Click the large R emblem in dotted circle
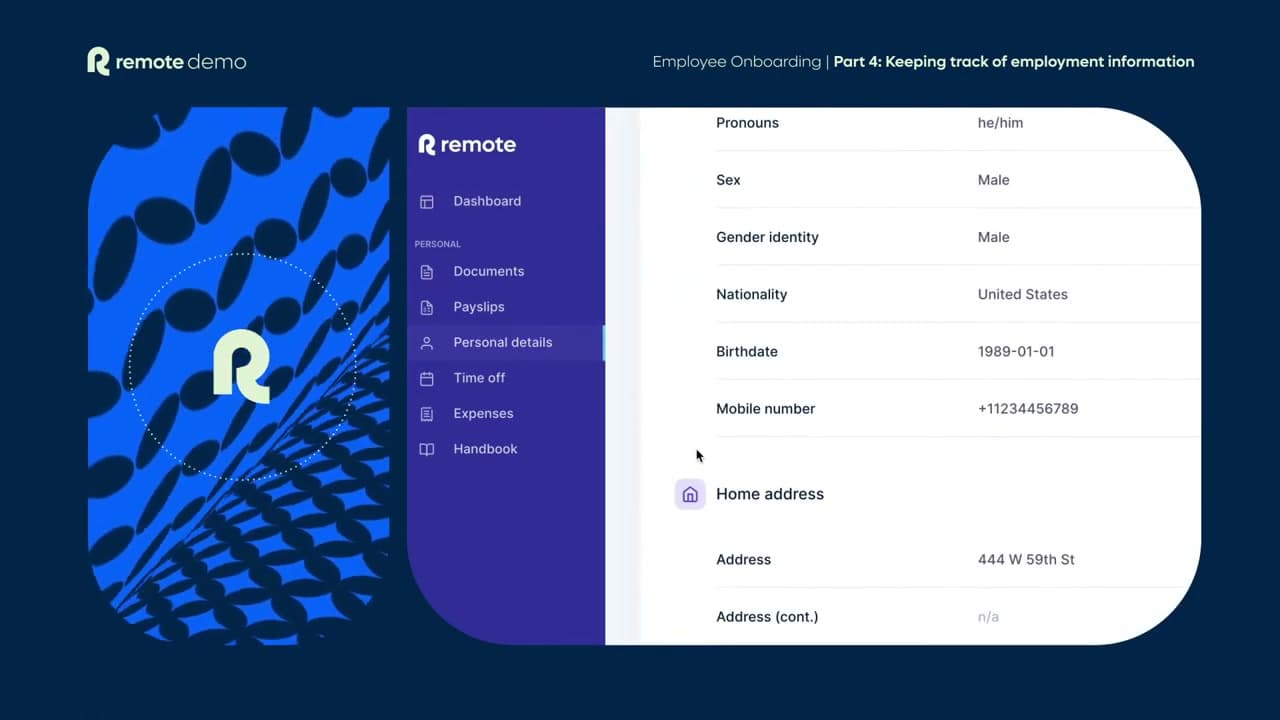Screen dimensions: 1280x720 (242, 367)
